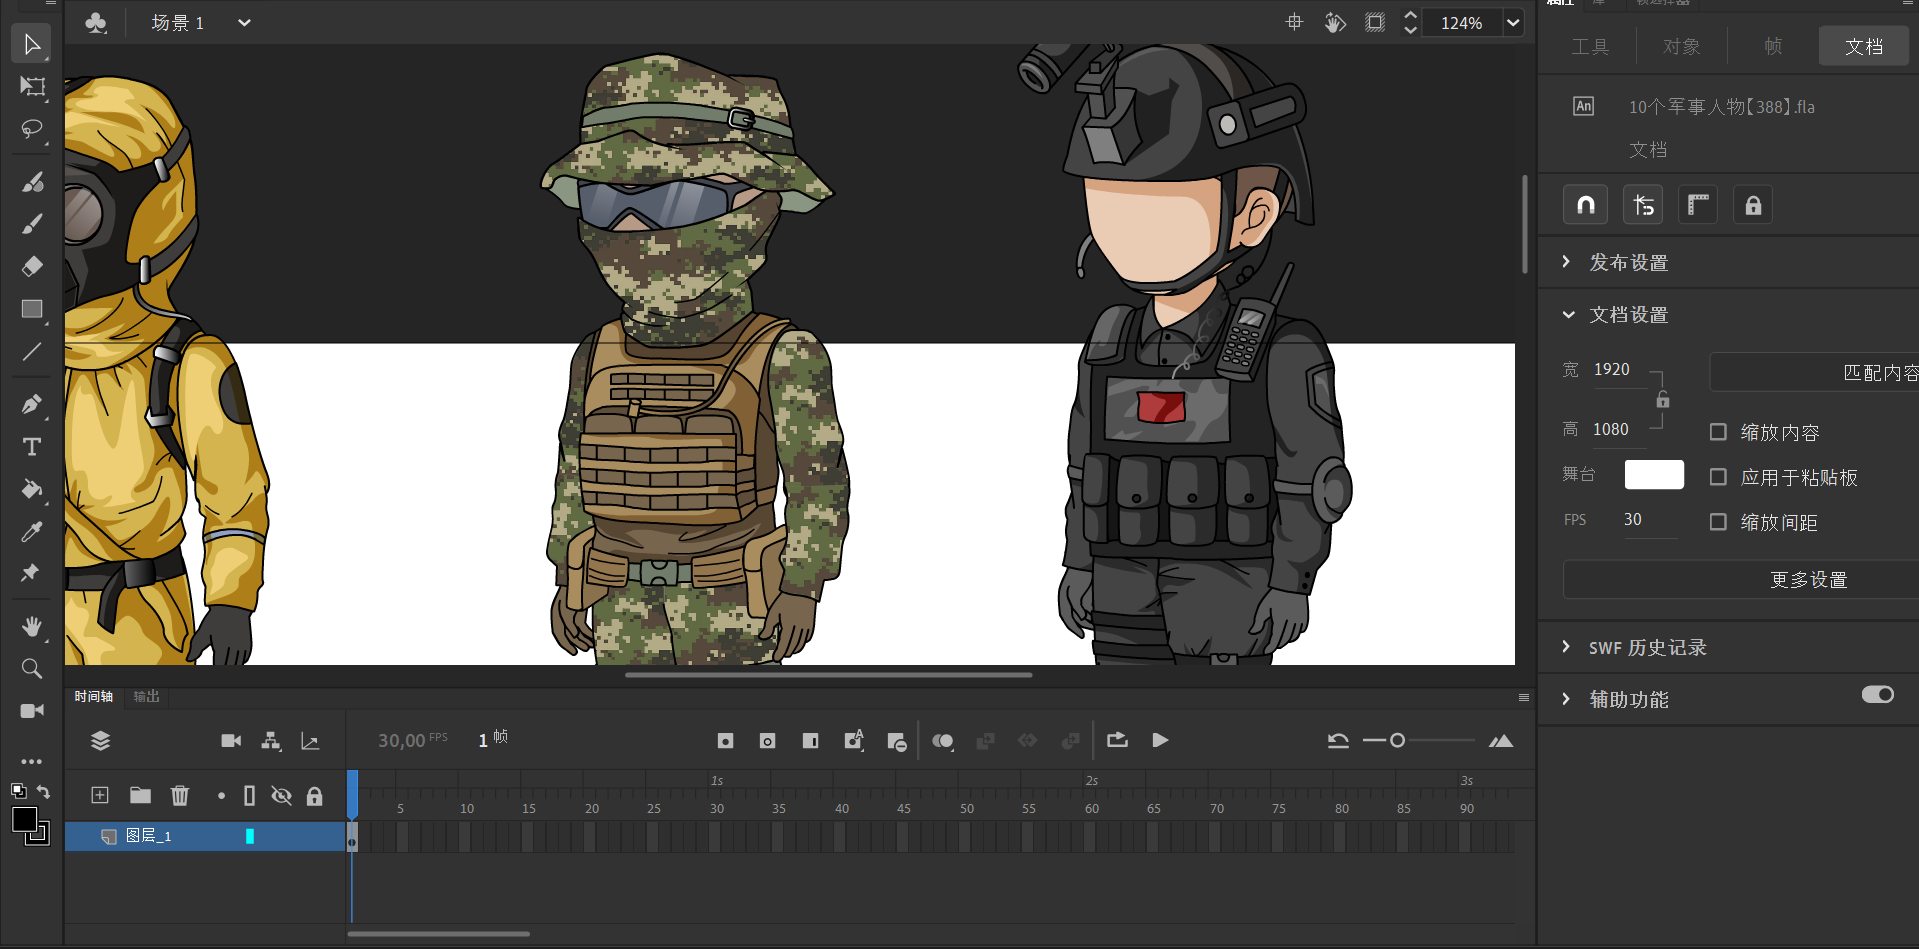Check the 应用于粘贴板 option
Viewport: 1919px width, 949px height.
(1718, 477)
